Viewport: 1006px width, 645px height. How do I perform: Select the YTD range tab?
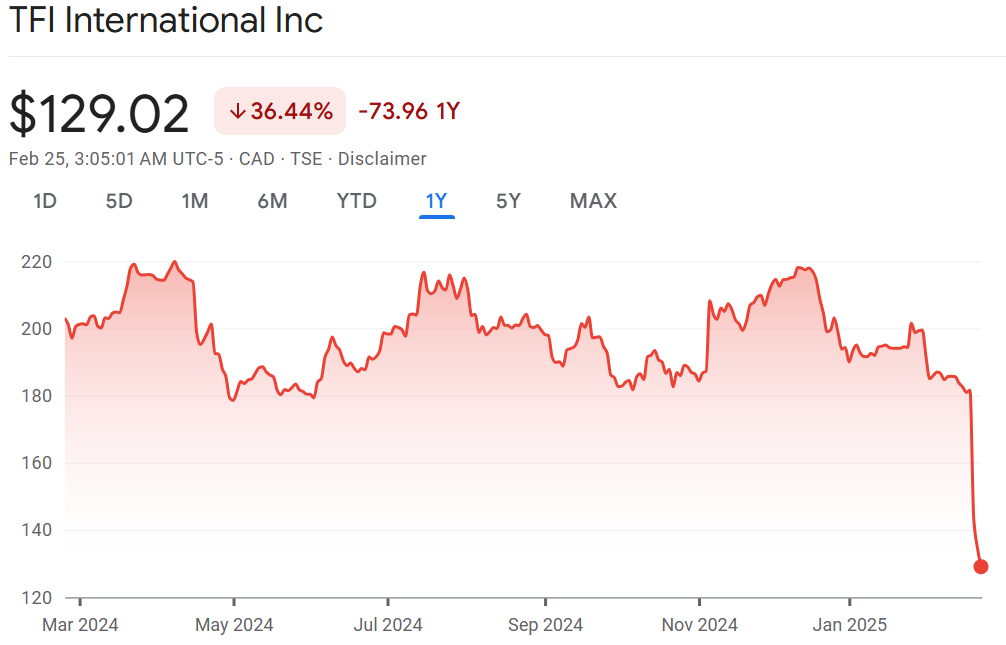[x=357, y=201]
